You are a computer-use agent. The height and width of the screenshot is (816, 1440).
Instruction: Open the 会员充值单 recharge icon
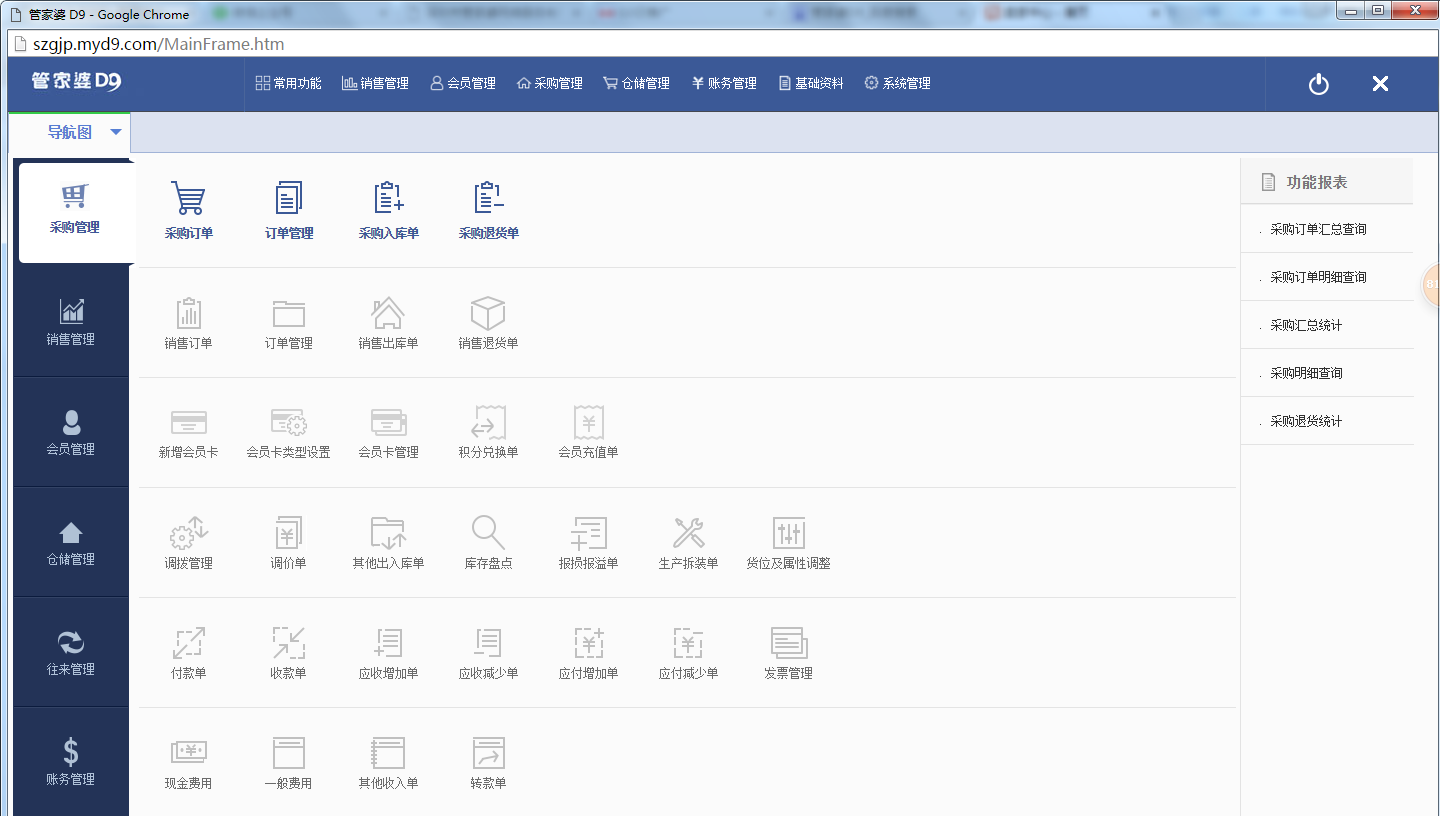(x=588, y=432)
